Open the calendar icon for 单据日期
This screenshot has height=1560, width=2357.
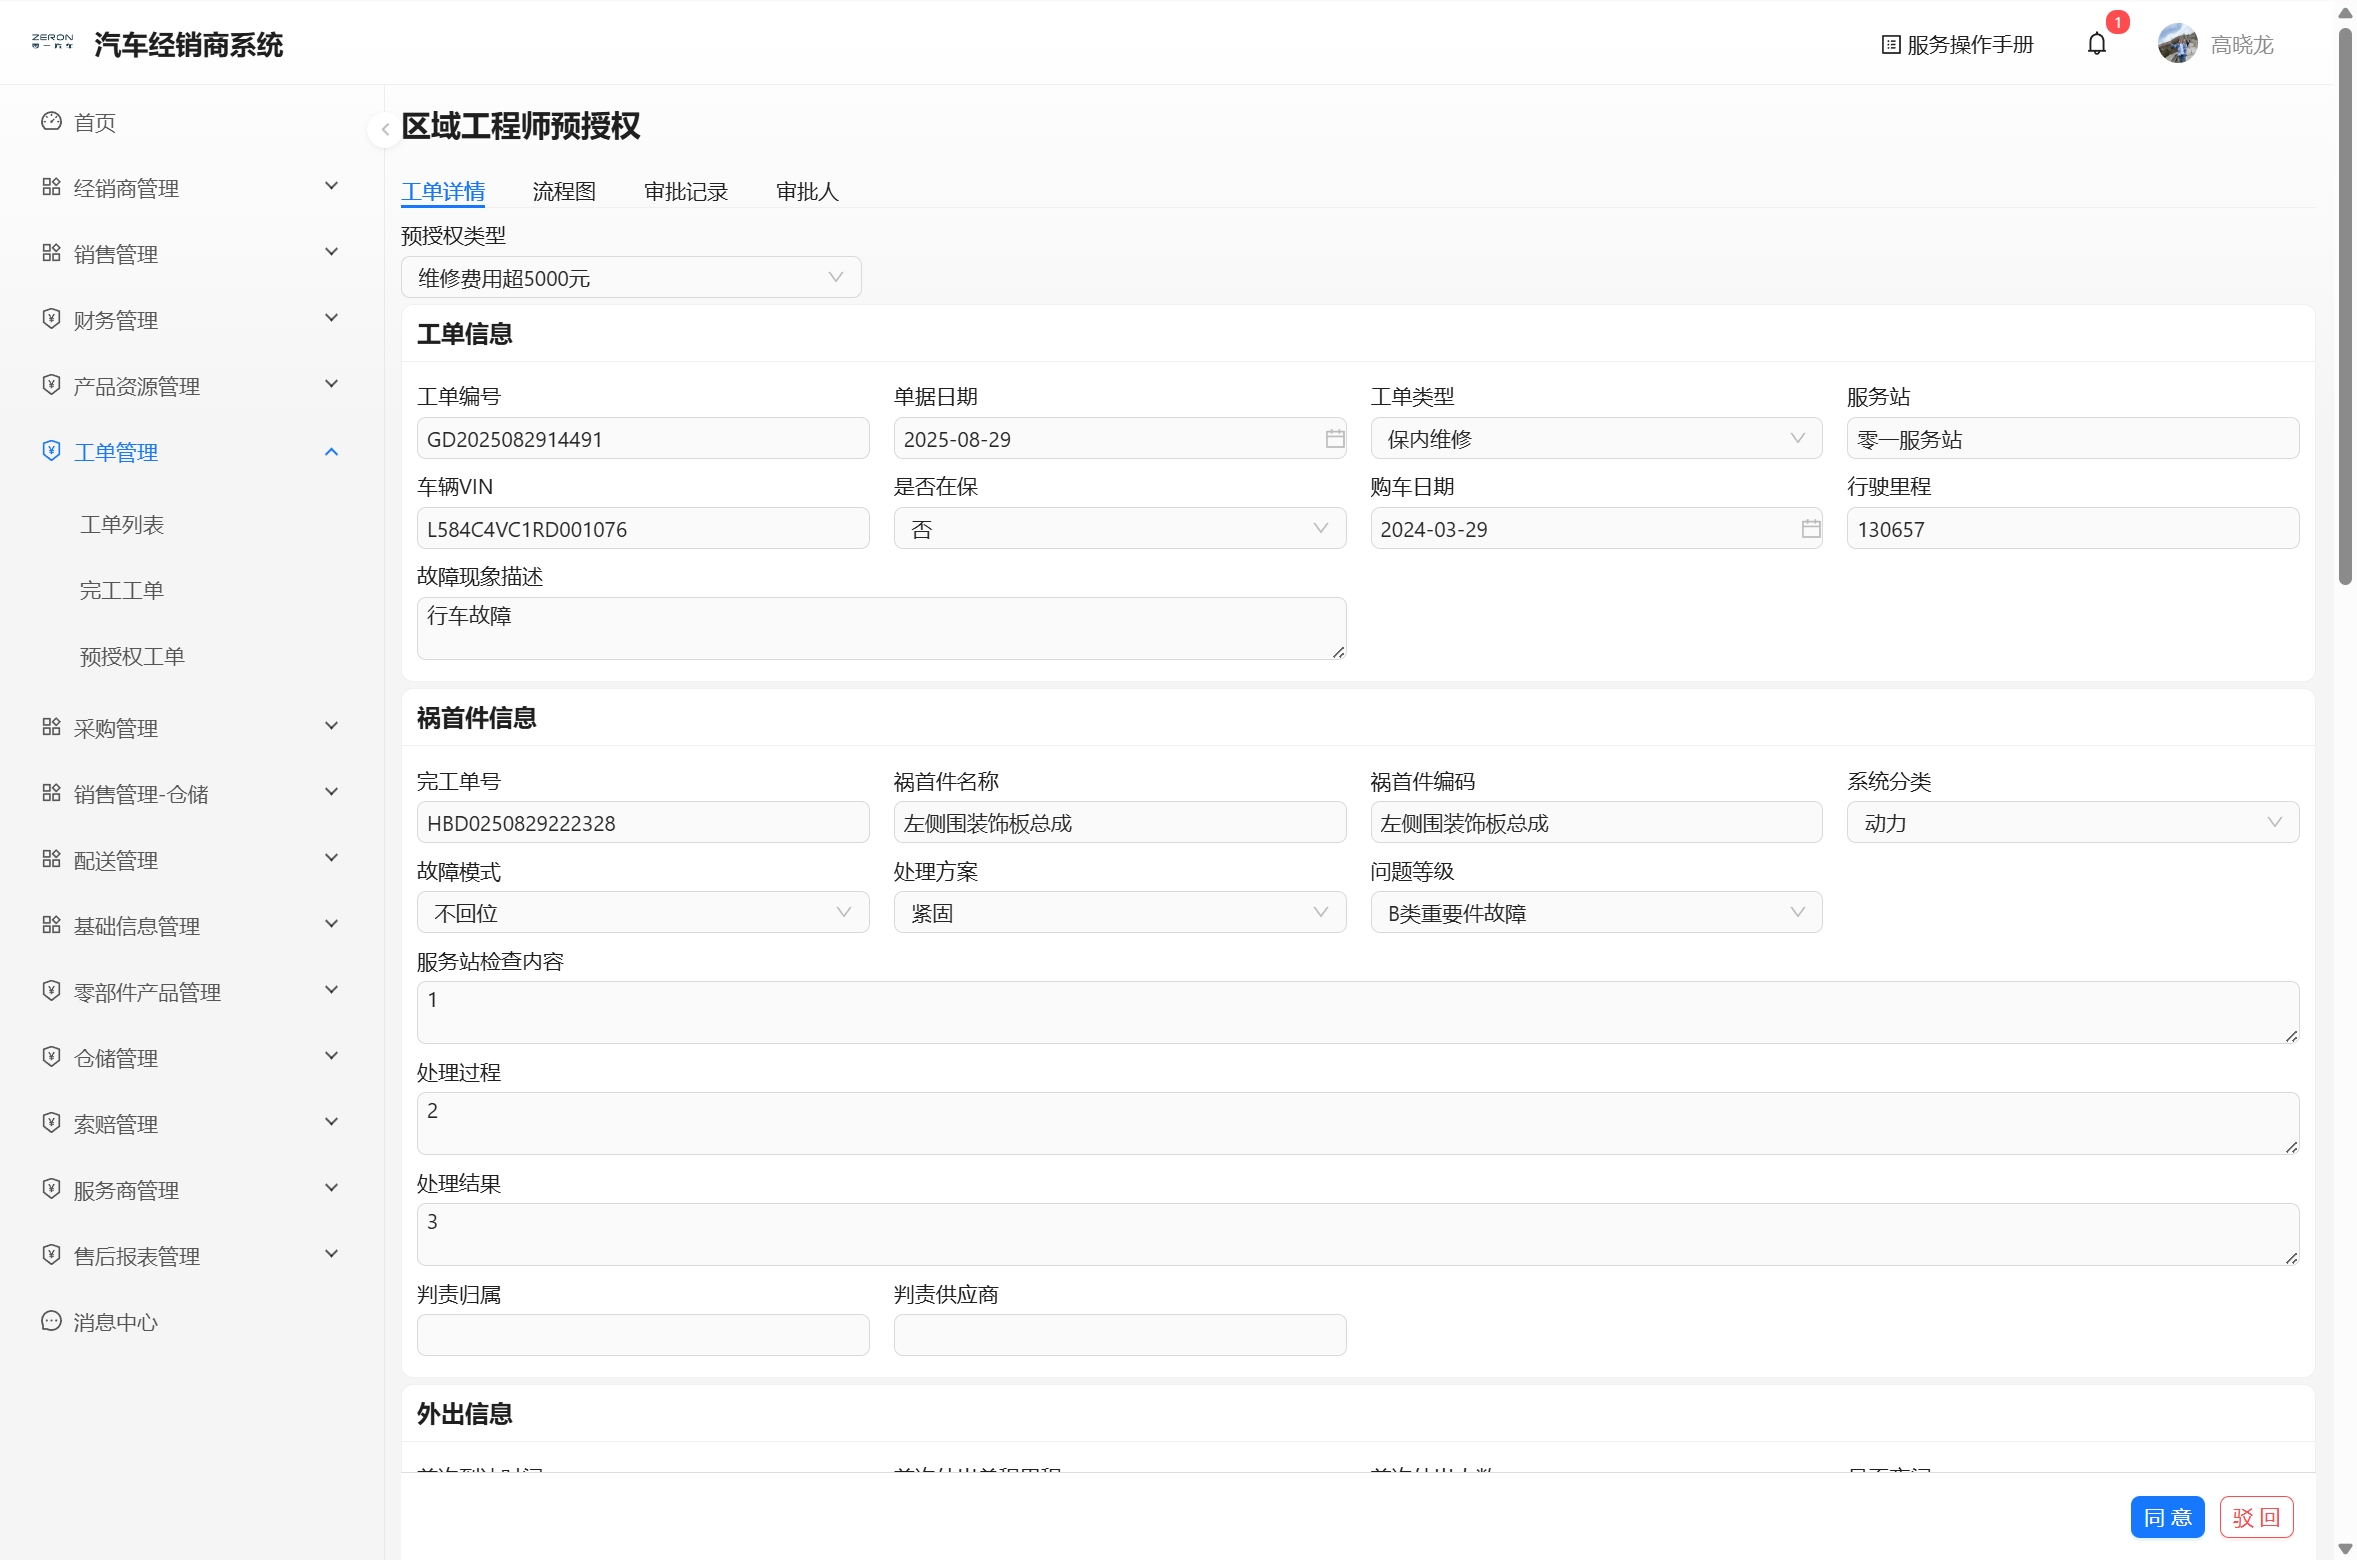1334,439
